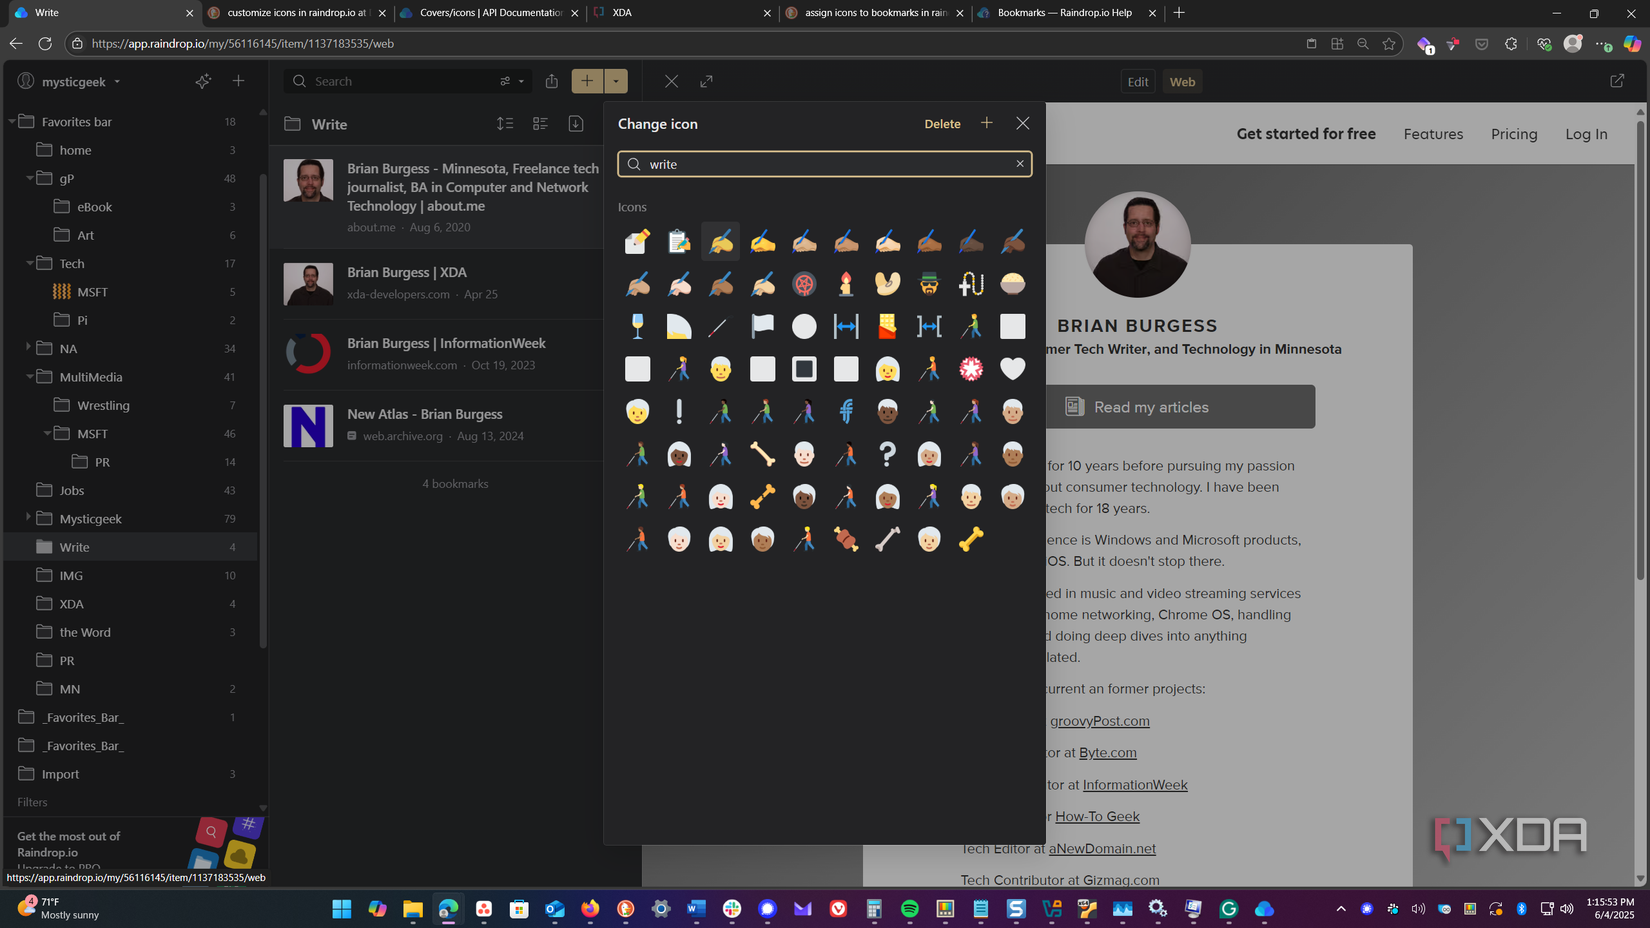This screenshot has height=928, width=1650.
Task: Expand the NA folder in the sidebar
Action: (27, 347)
